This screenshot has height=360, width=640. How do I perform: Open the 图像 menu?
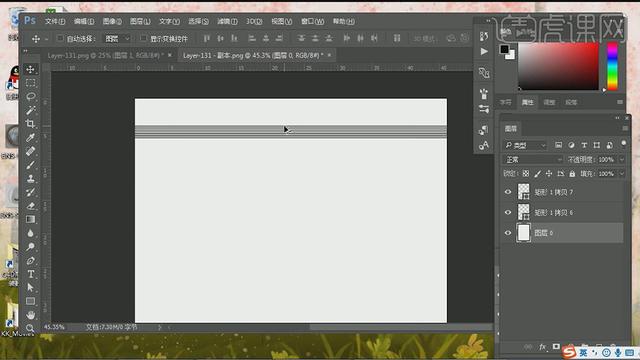(112, 21)
